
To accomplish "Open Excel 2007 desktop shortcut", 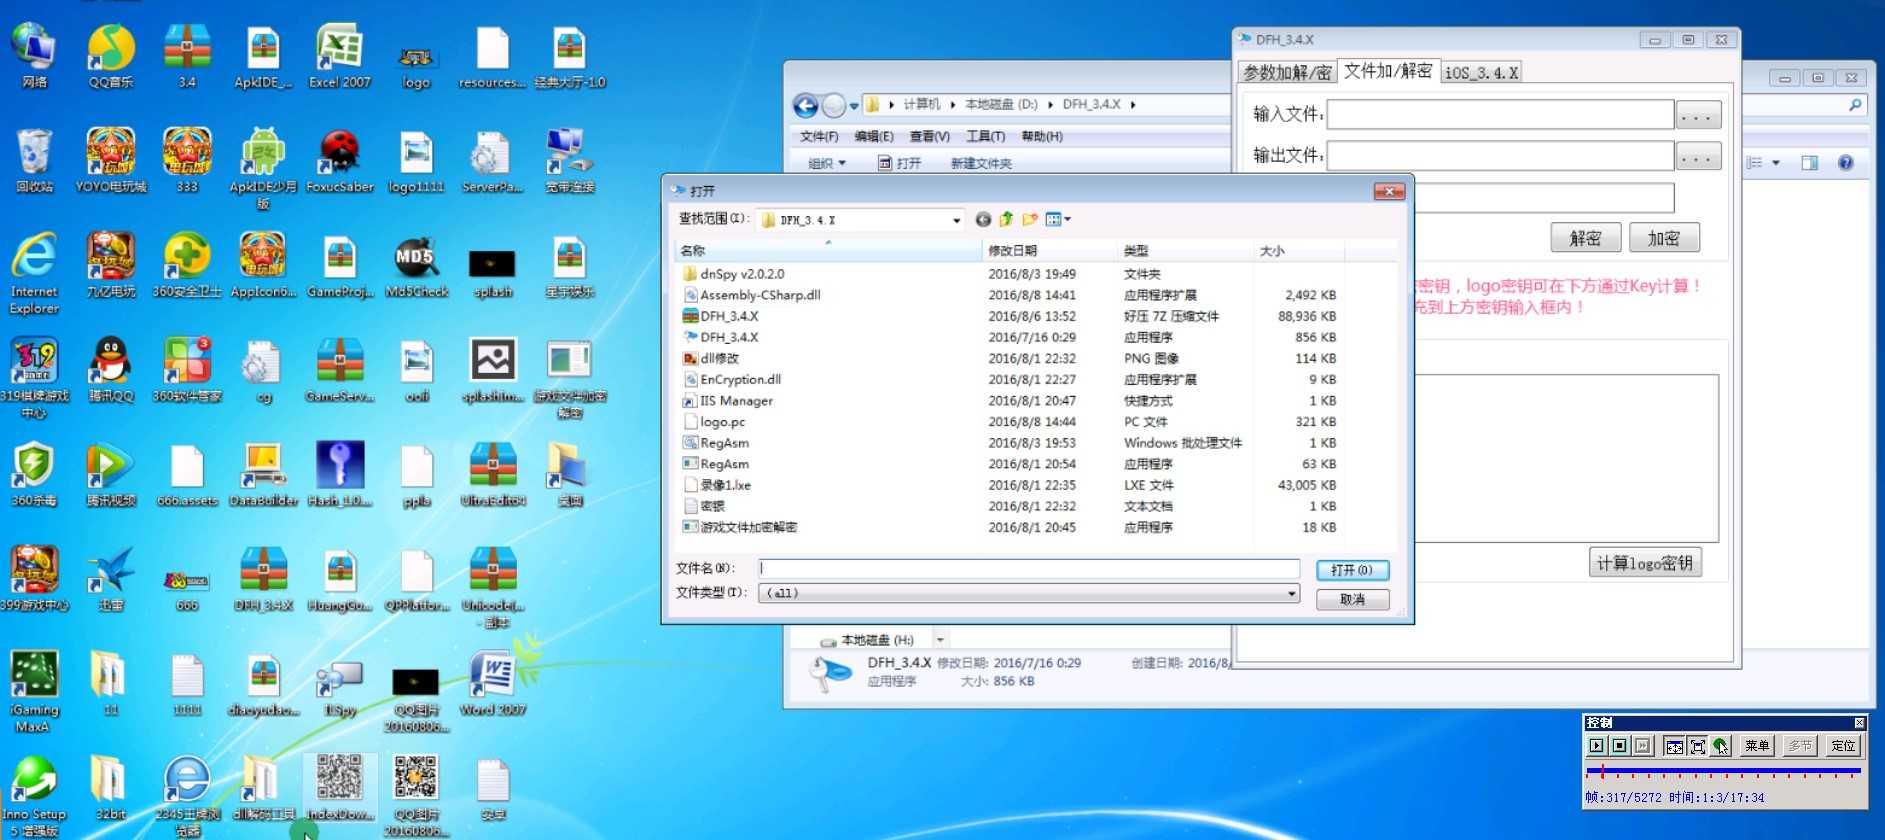I will pyautogui.click(x=340, y=56).
